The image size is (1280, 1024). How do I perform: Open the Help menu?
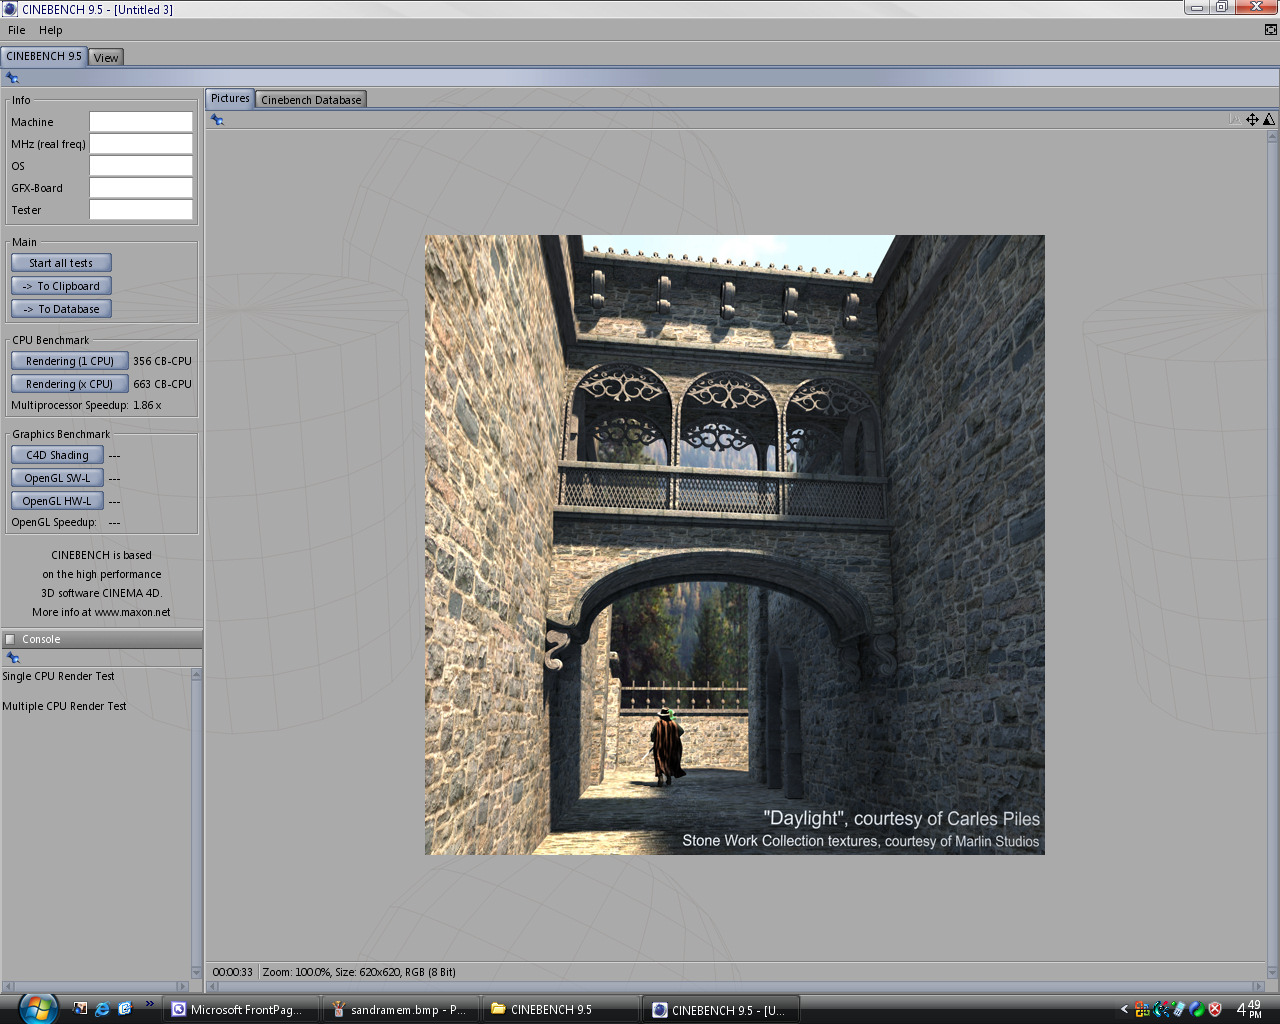tap(50, 30)
